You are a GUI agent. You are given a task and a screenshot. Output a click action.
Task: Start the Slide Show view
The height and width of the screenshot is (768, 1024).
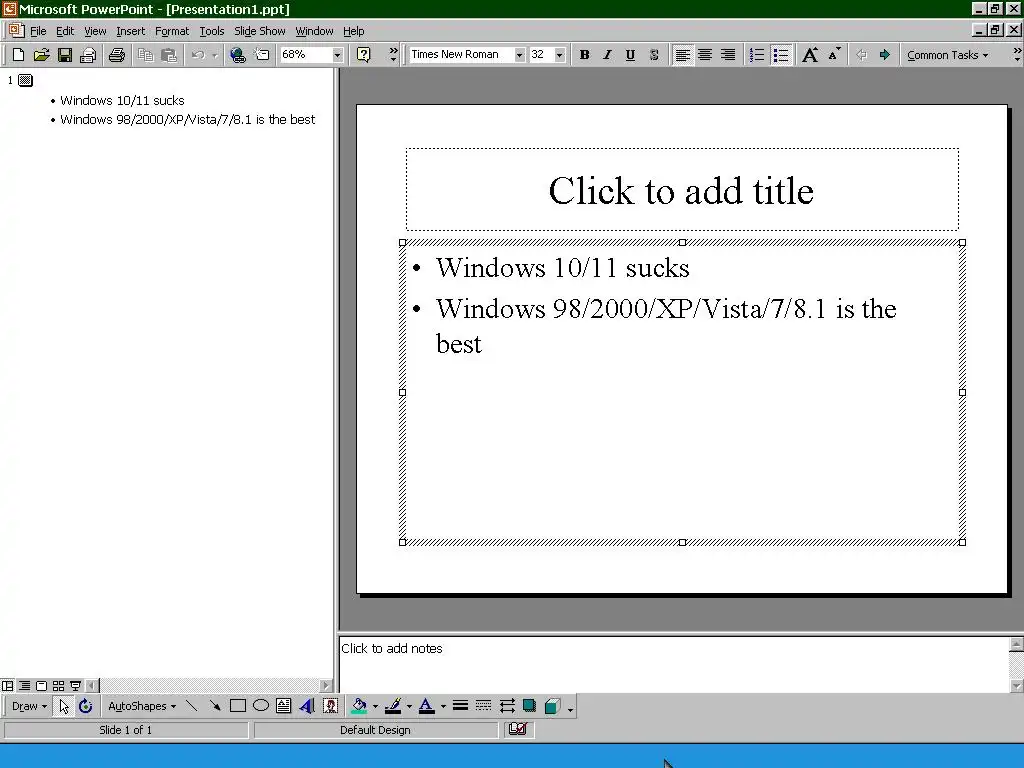[x=75, y=686]
